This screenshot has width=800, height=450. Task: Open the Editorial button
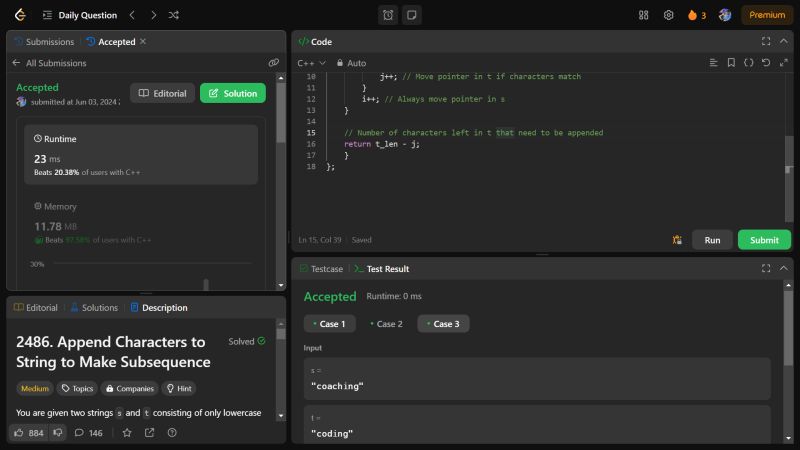coord(162,93)
